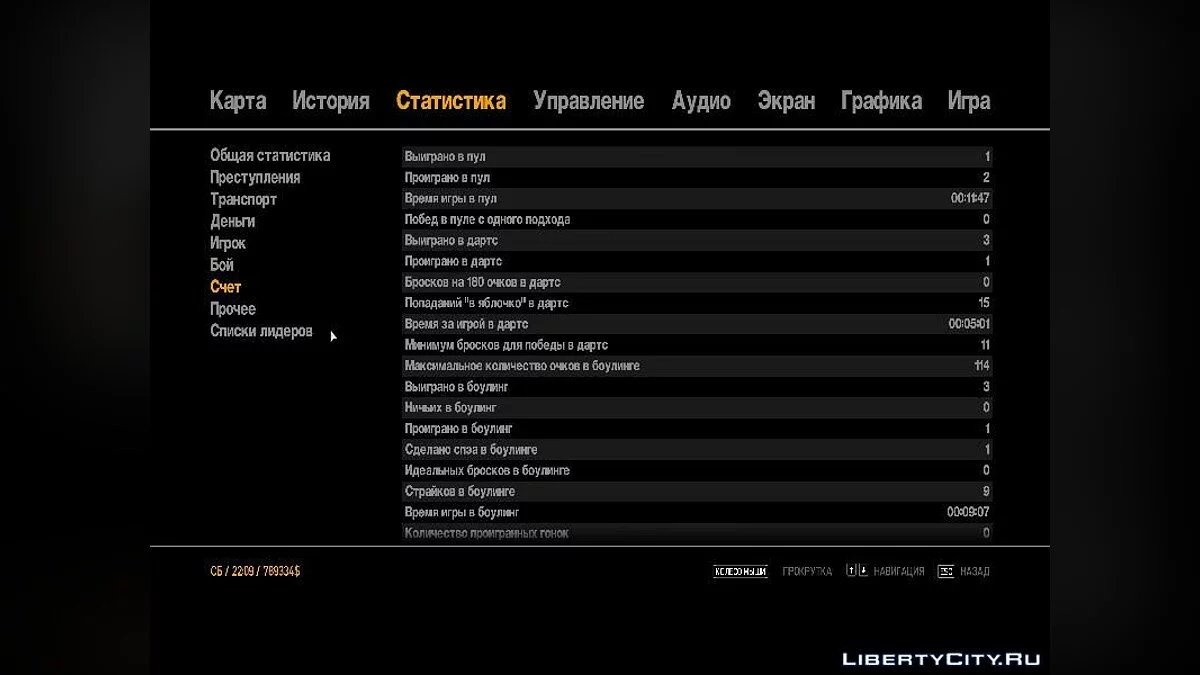The height and width of the screenshot is (675, 1200).
Task: View the Списки лидеров section
Action: coord(261,332)
